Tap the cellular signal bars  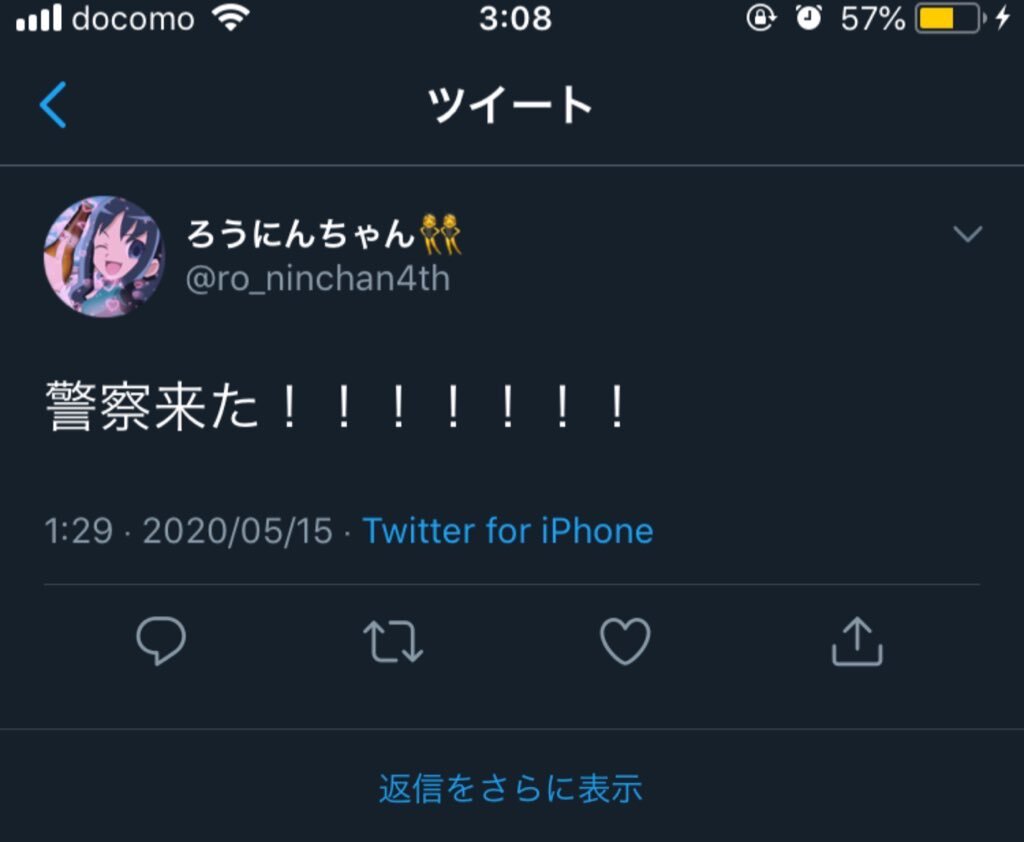click(39, 18)
